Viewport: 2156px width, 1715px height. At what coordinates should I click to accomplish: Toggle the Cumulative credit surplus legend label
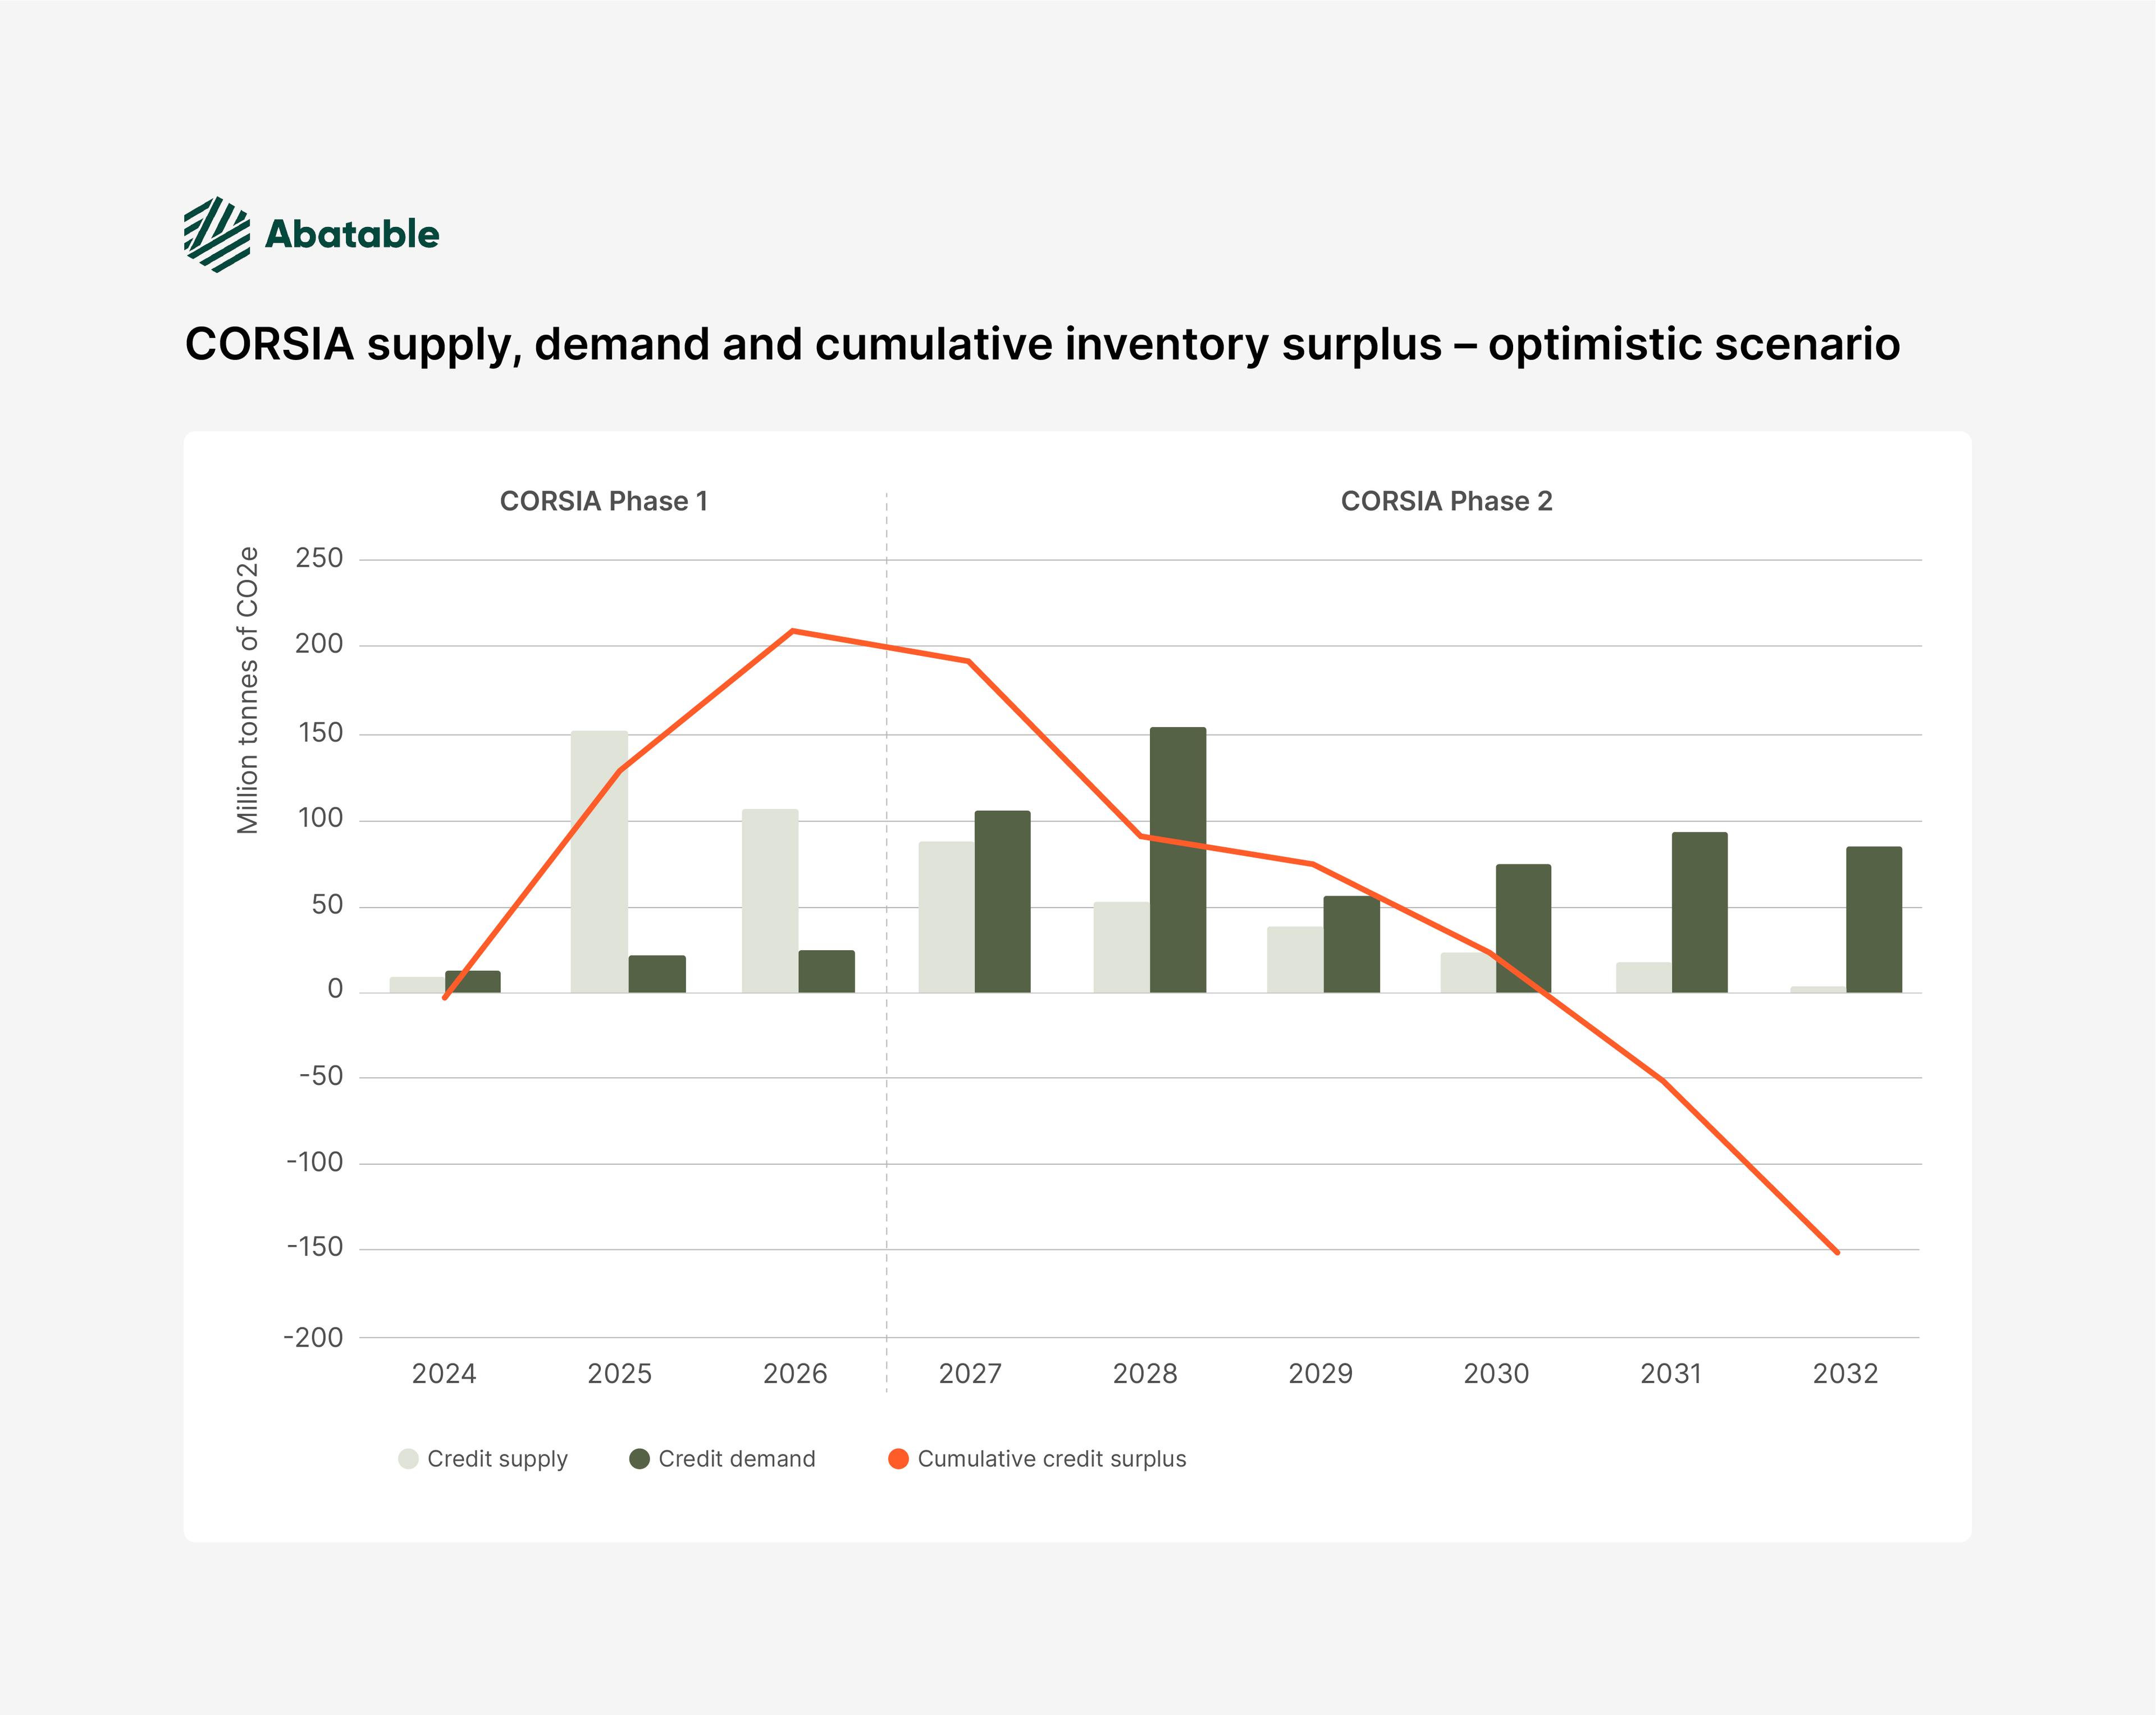pos(1052,1459)
